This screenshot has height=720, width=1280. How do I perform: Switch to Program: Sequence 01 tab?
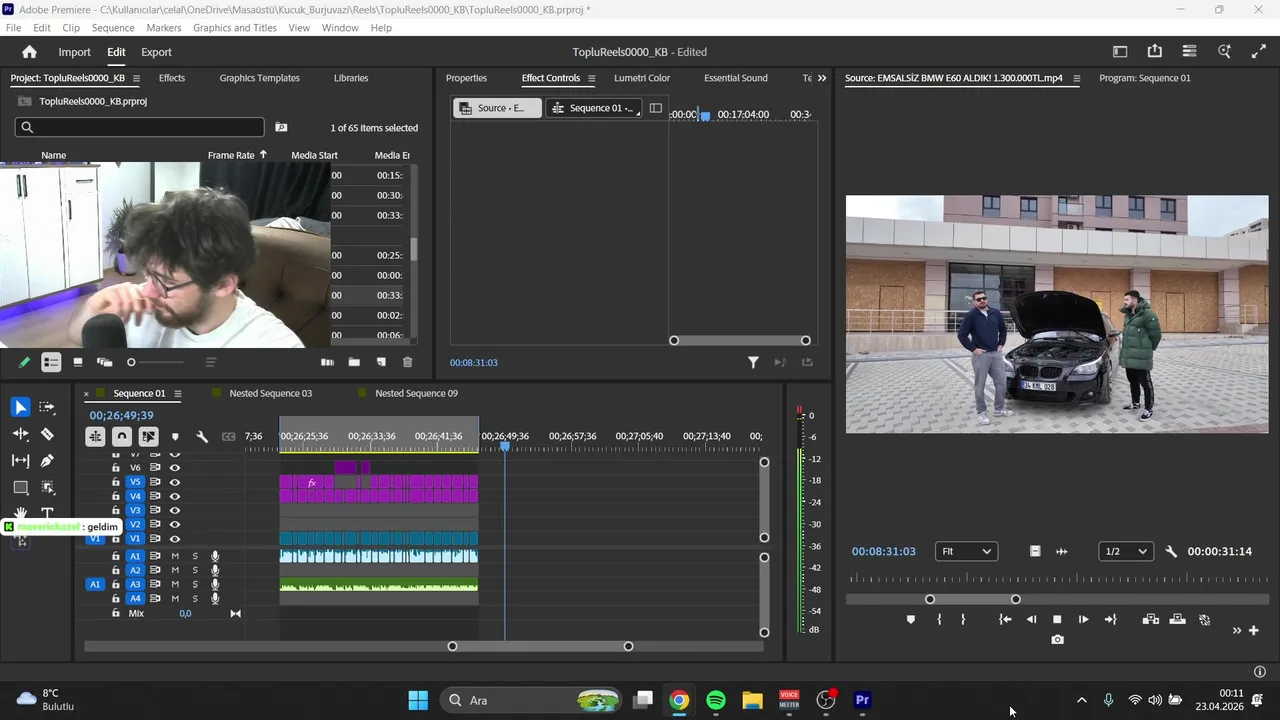click(x=1145, y=78)
